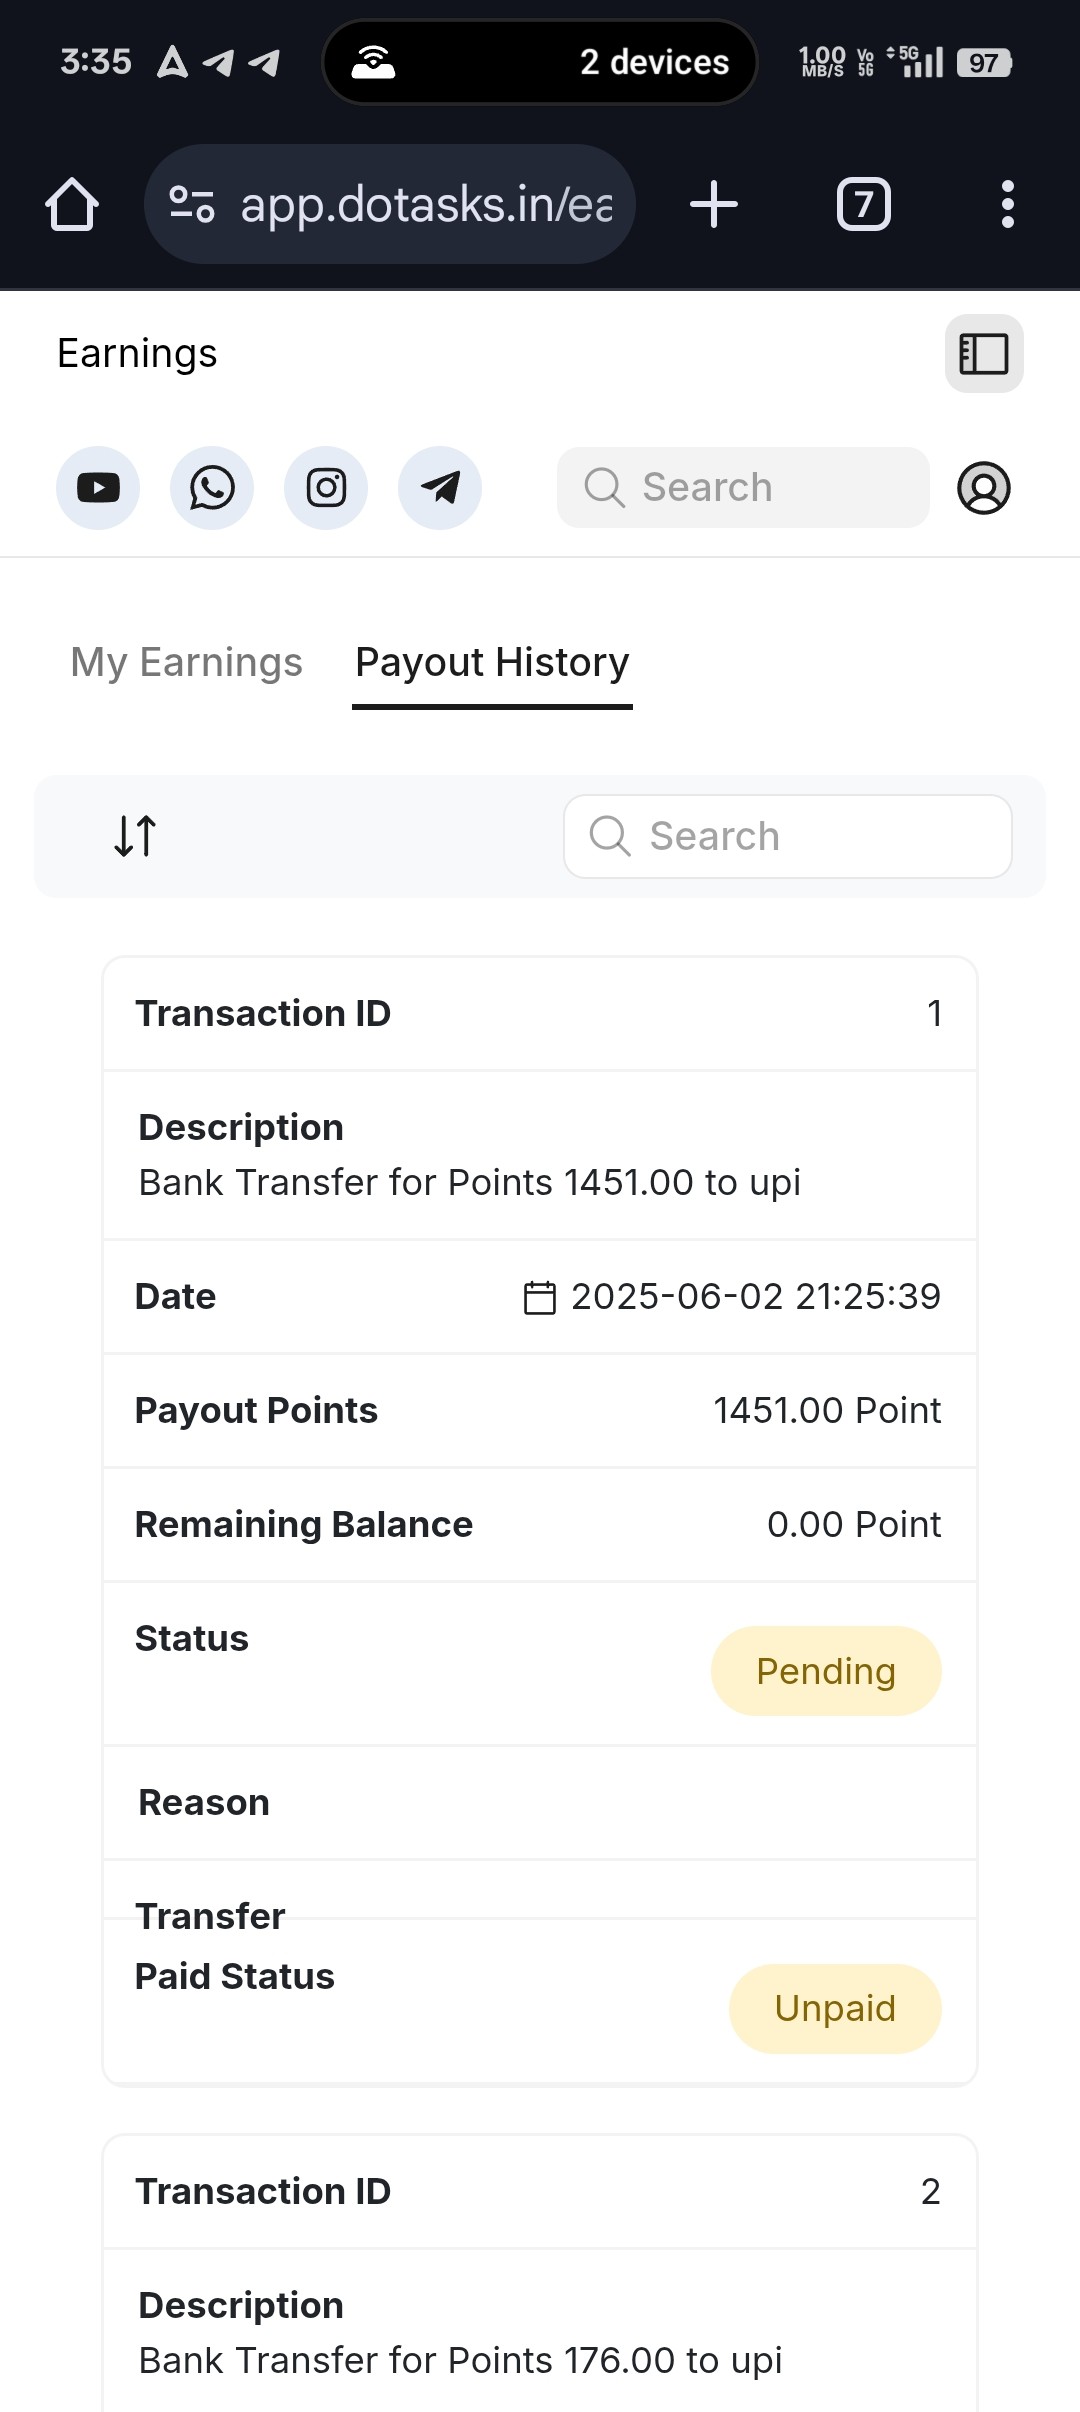Open the user profile avatar icon
The width and height of the screenshot is (1080, 2412).
(x=984, y=488)
